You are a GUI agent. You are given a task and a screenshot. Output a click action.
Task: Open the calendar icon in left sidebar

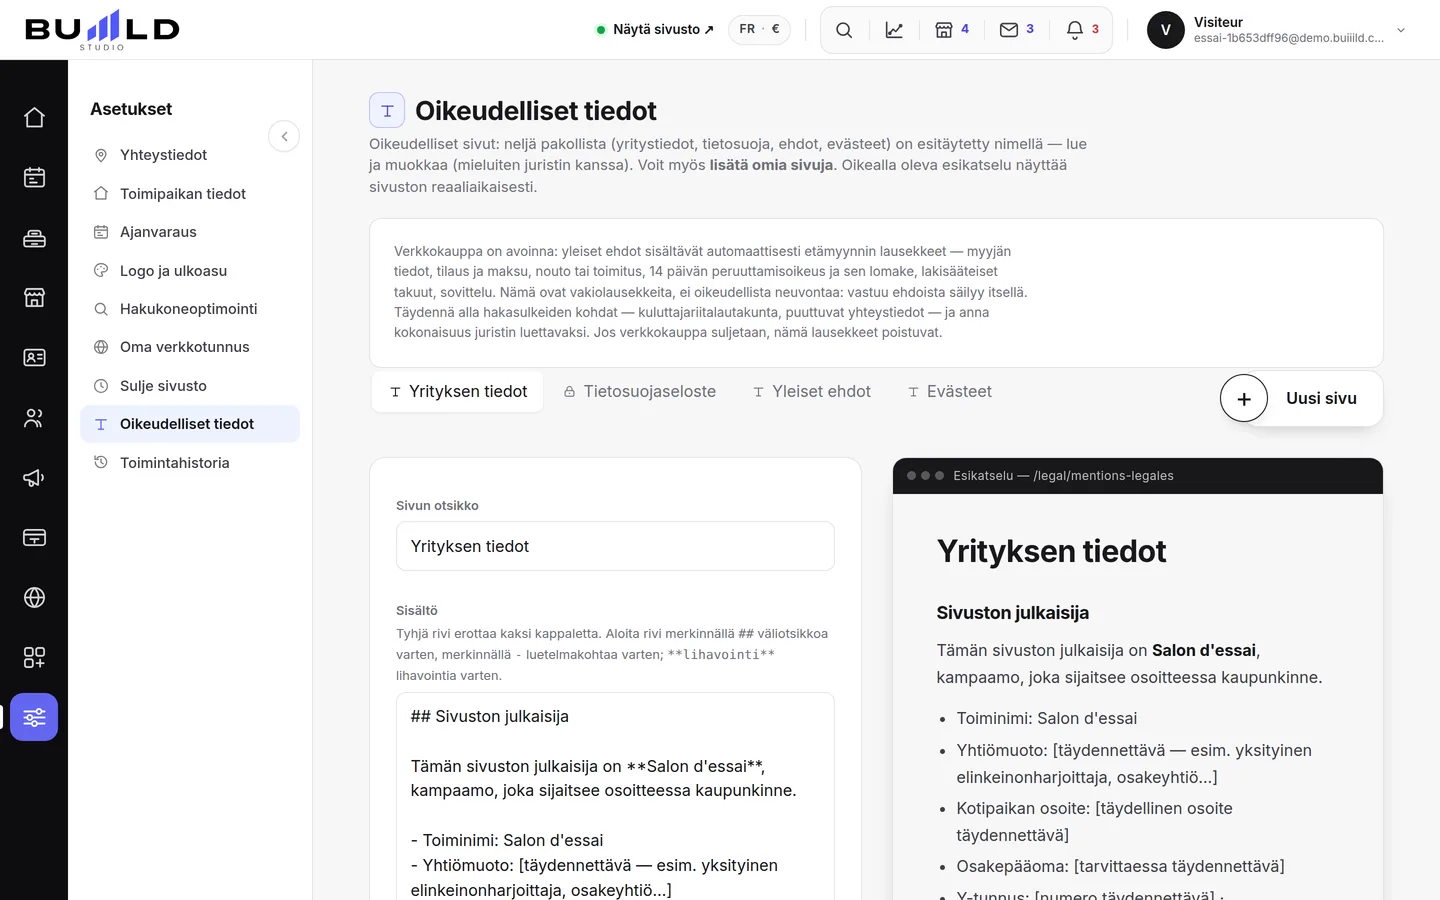(x=34, y=178)
